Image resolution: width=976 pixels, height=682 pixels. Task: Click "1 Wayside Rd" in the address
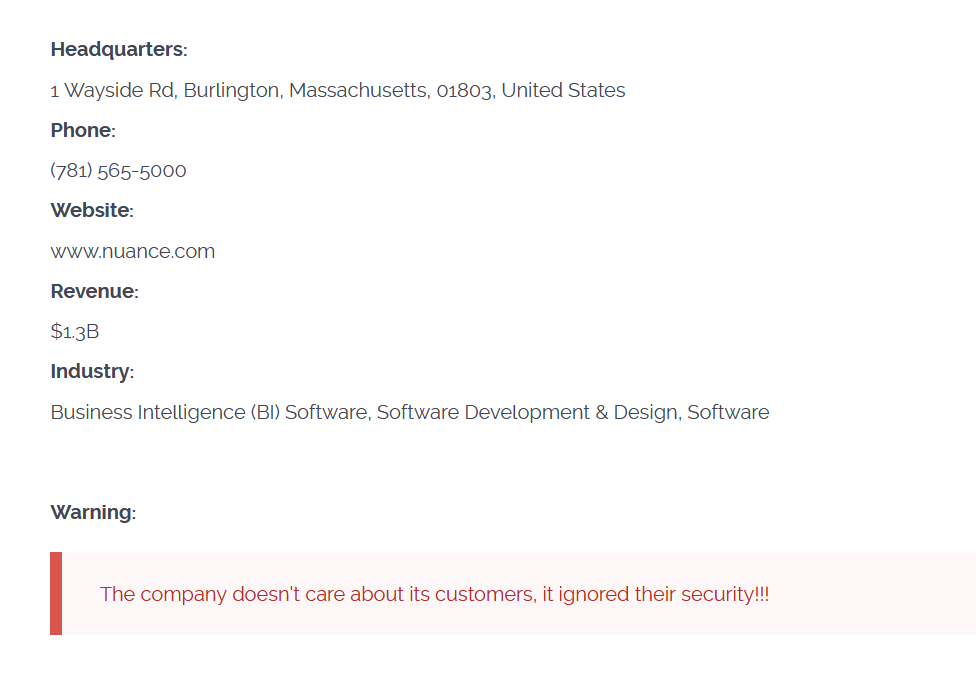click(112, 90)
